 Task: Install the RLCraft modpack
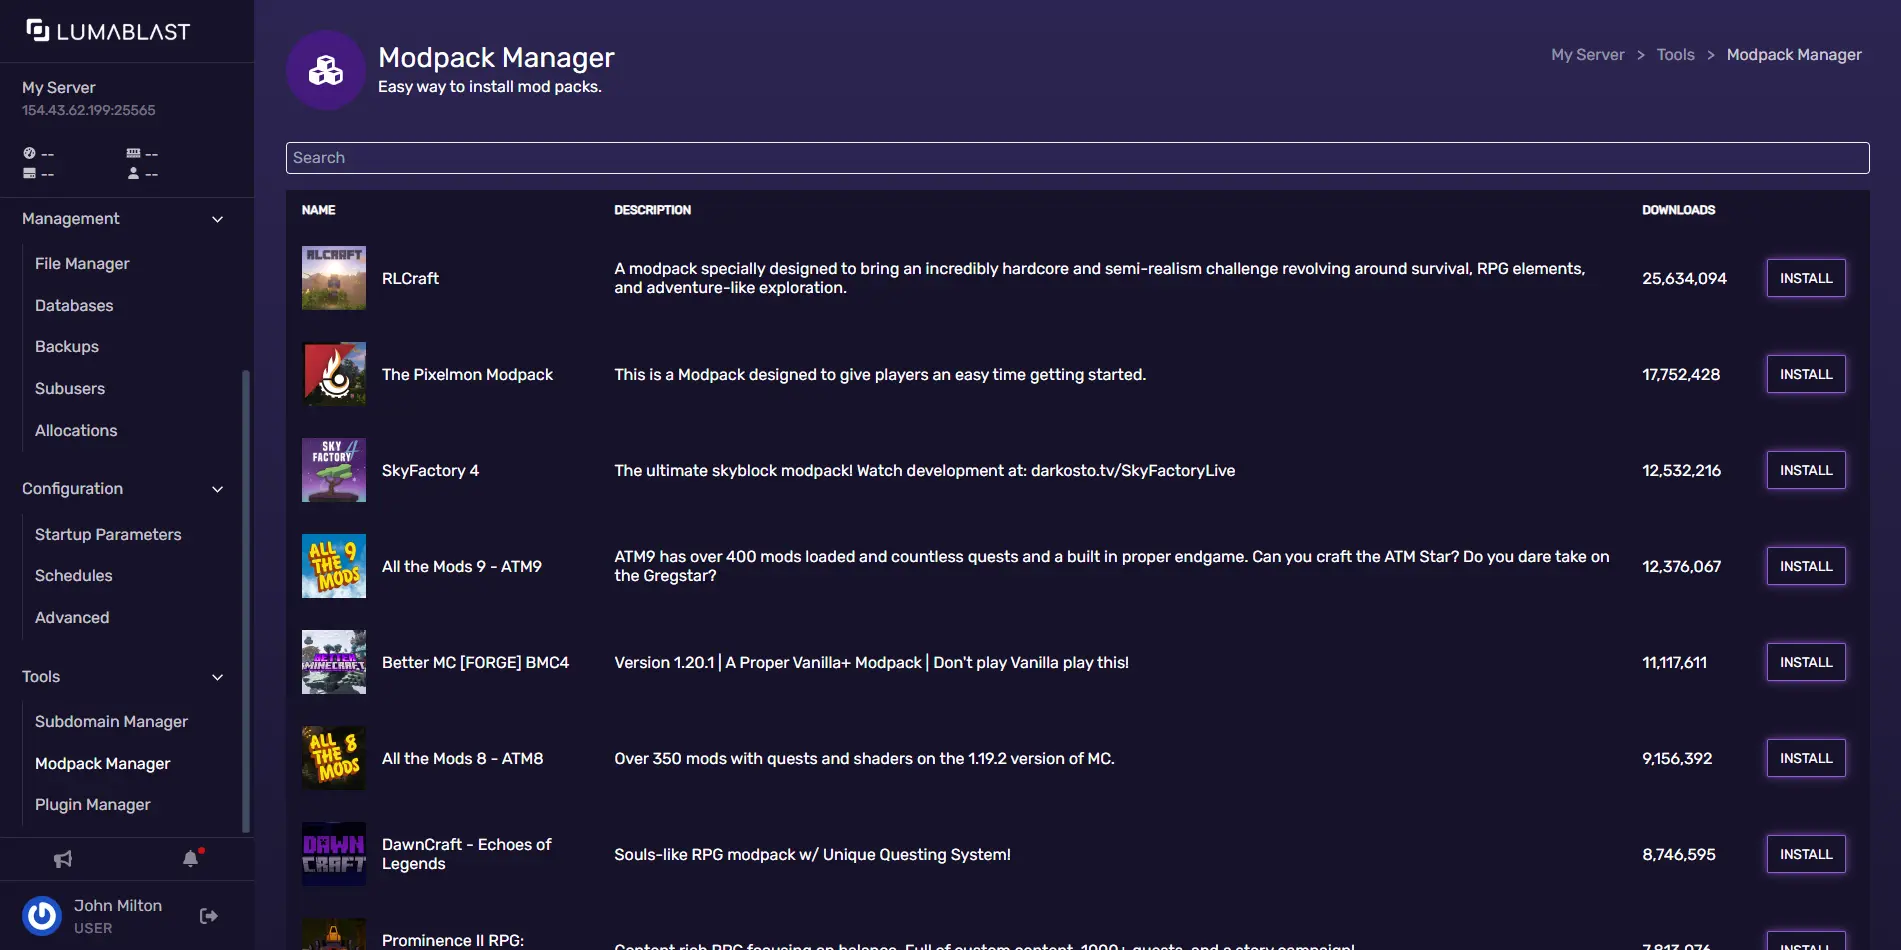coord(1805,278)
